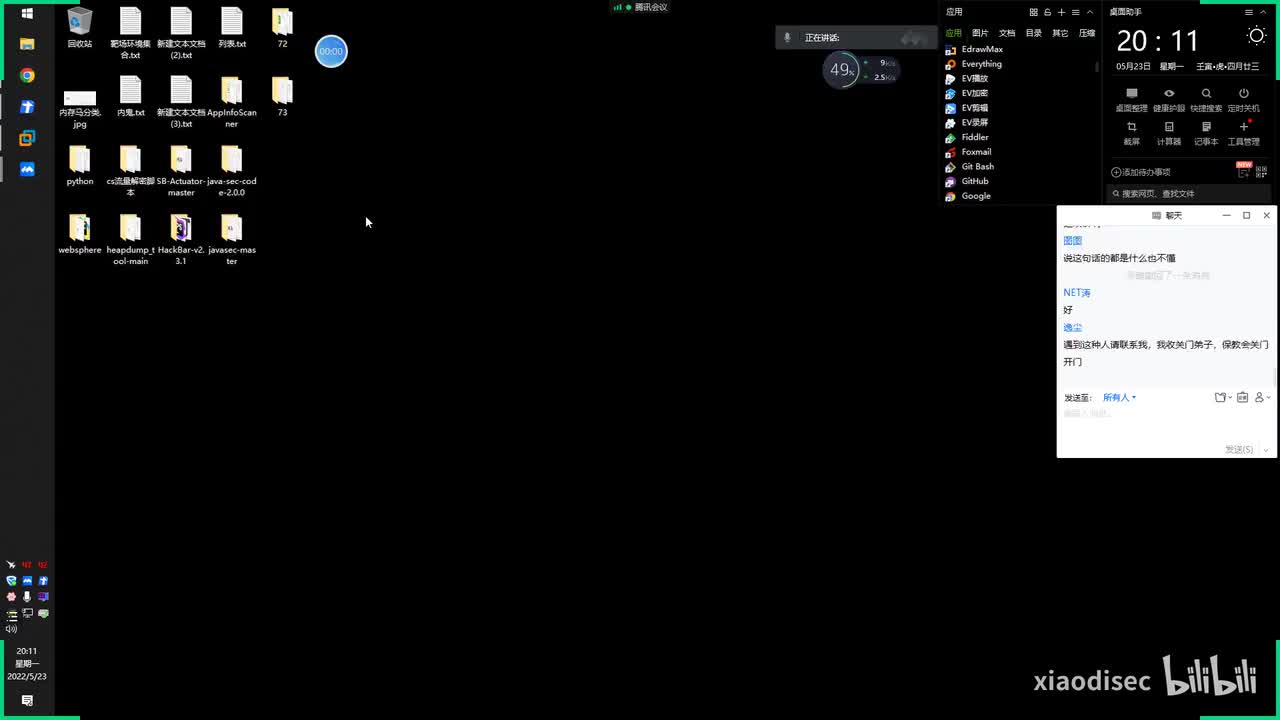Collapse the 桌面助手 panel with chevron
Viewport: 1280px width, 720px height.
point(1262,12)
